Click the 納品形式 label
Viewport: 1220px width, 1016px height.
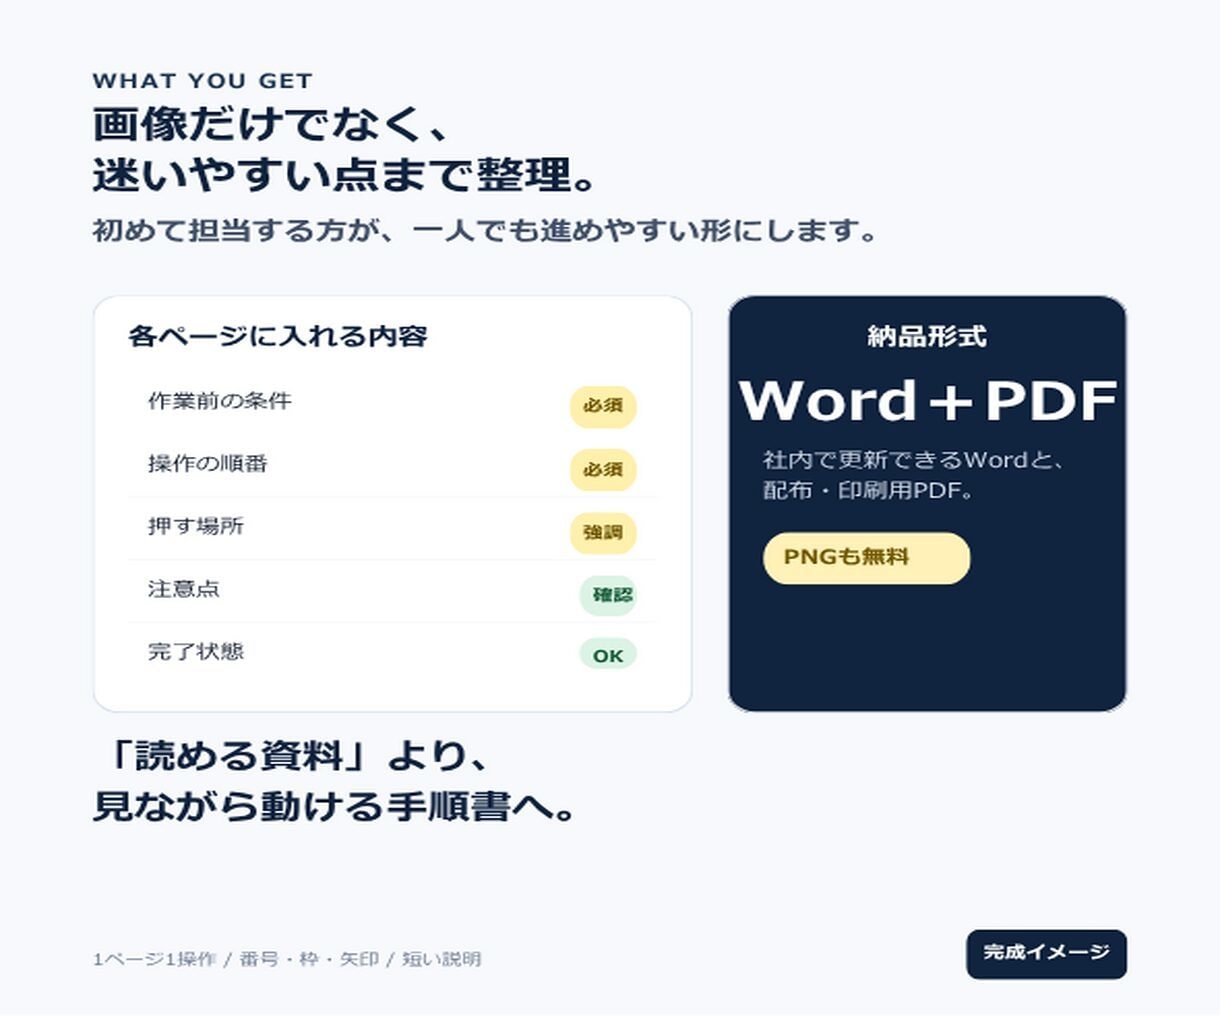click(x=927, y=337)
